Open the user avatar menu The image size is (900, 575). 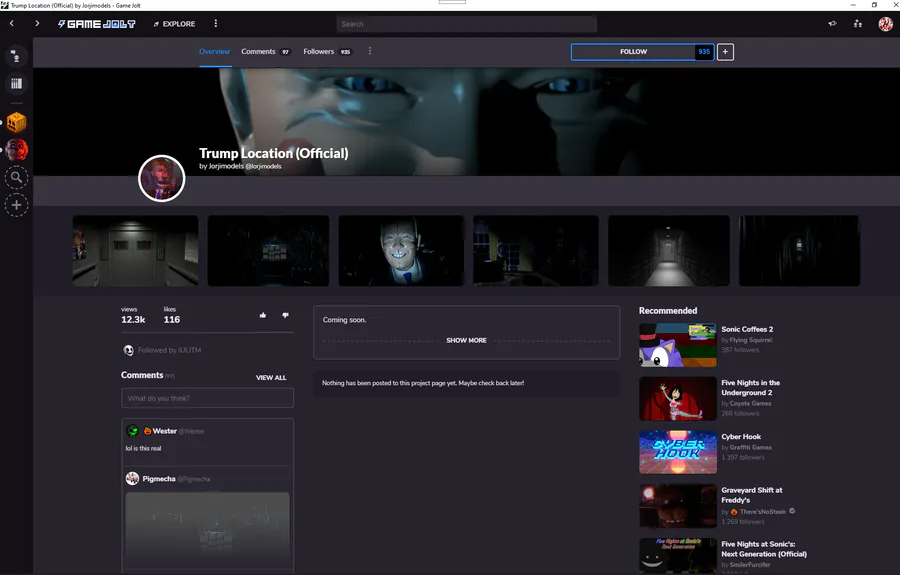(x=886, y=24)
